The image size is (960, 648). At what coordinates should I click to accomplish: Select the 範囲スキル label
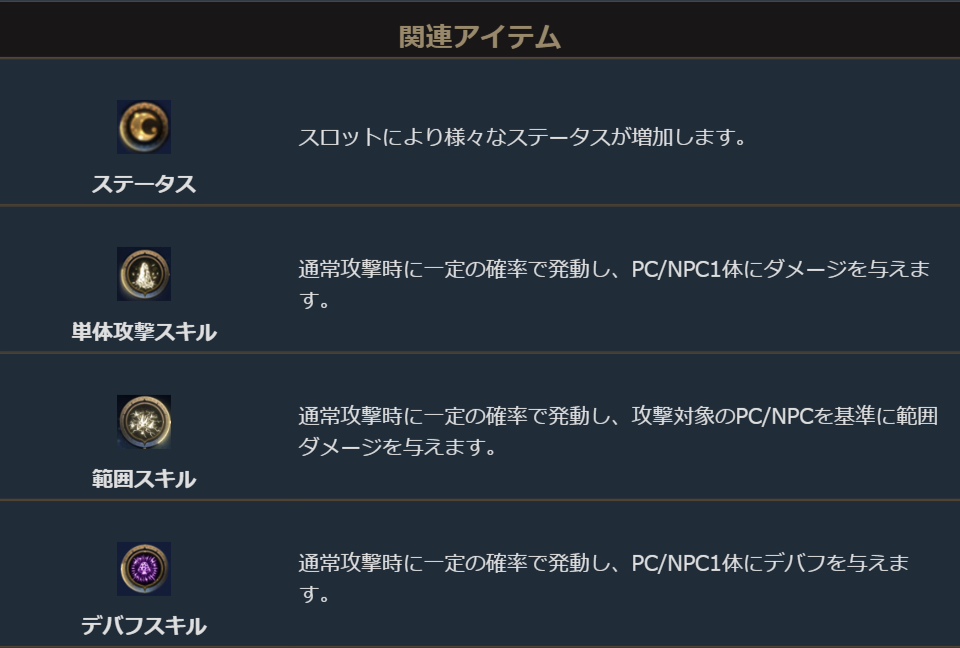click(x=143, y=479)
